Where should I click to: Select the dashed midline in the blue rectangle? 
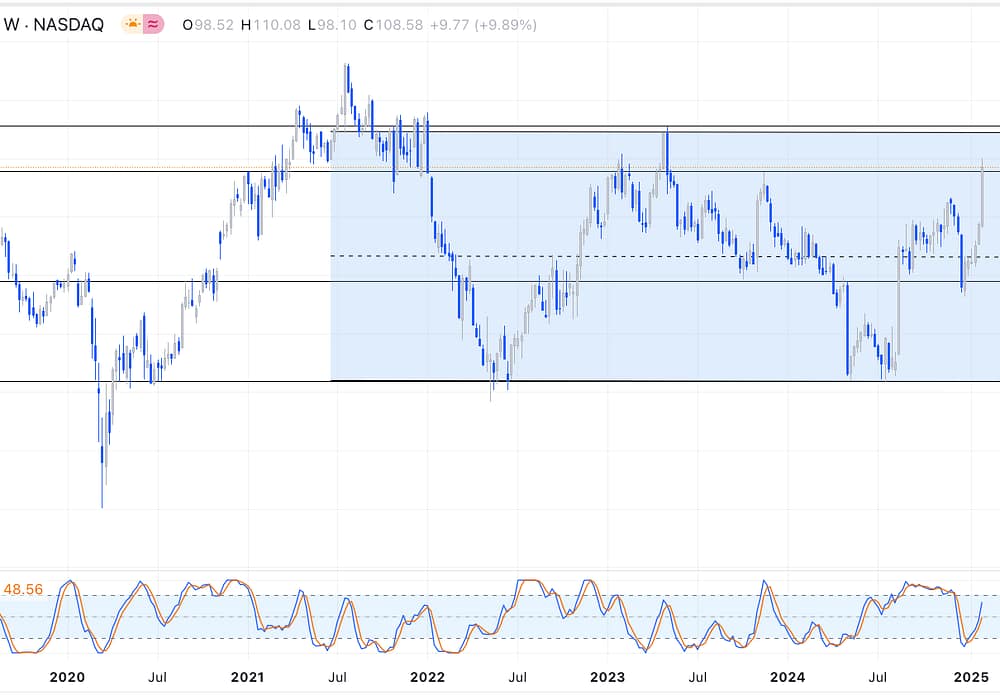tap(600, 257)
